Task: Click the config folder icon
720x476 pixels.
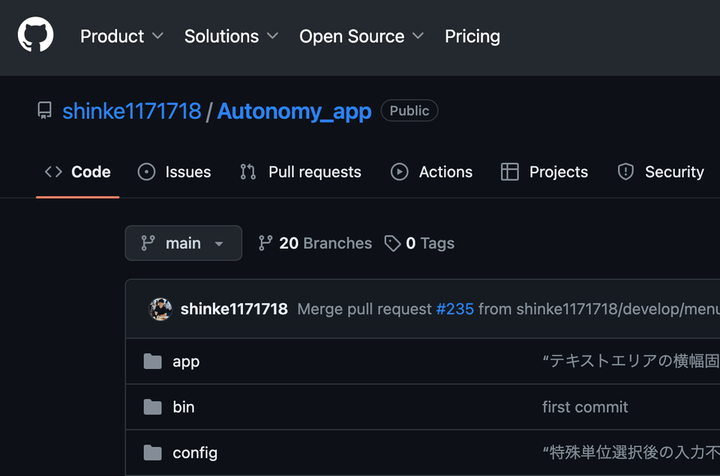Action: [x=152, y=453]
